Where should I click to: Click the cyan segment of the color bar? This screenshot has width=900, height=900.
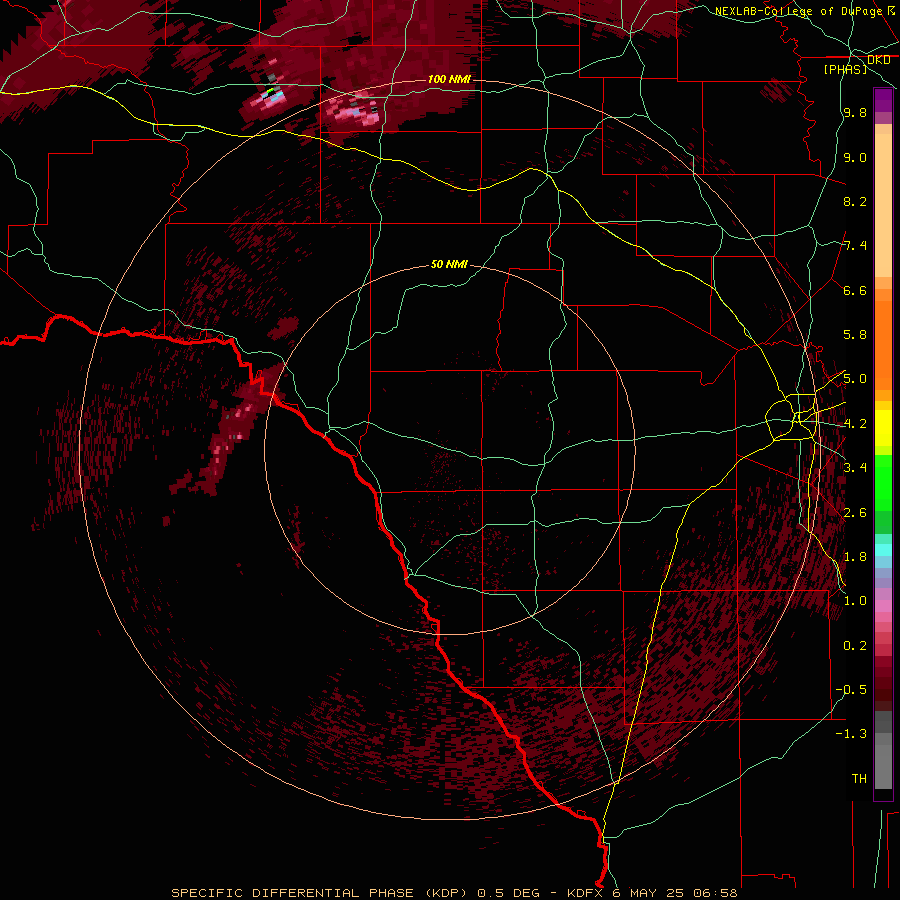tap(883, 550)
